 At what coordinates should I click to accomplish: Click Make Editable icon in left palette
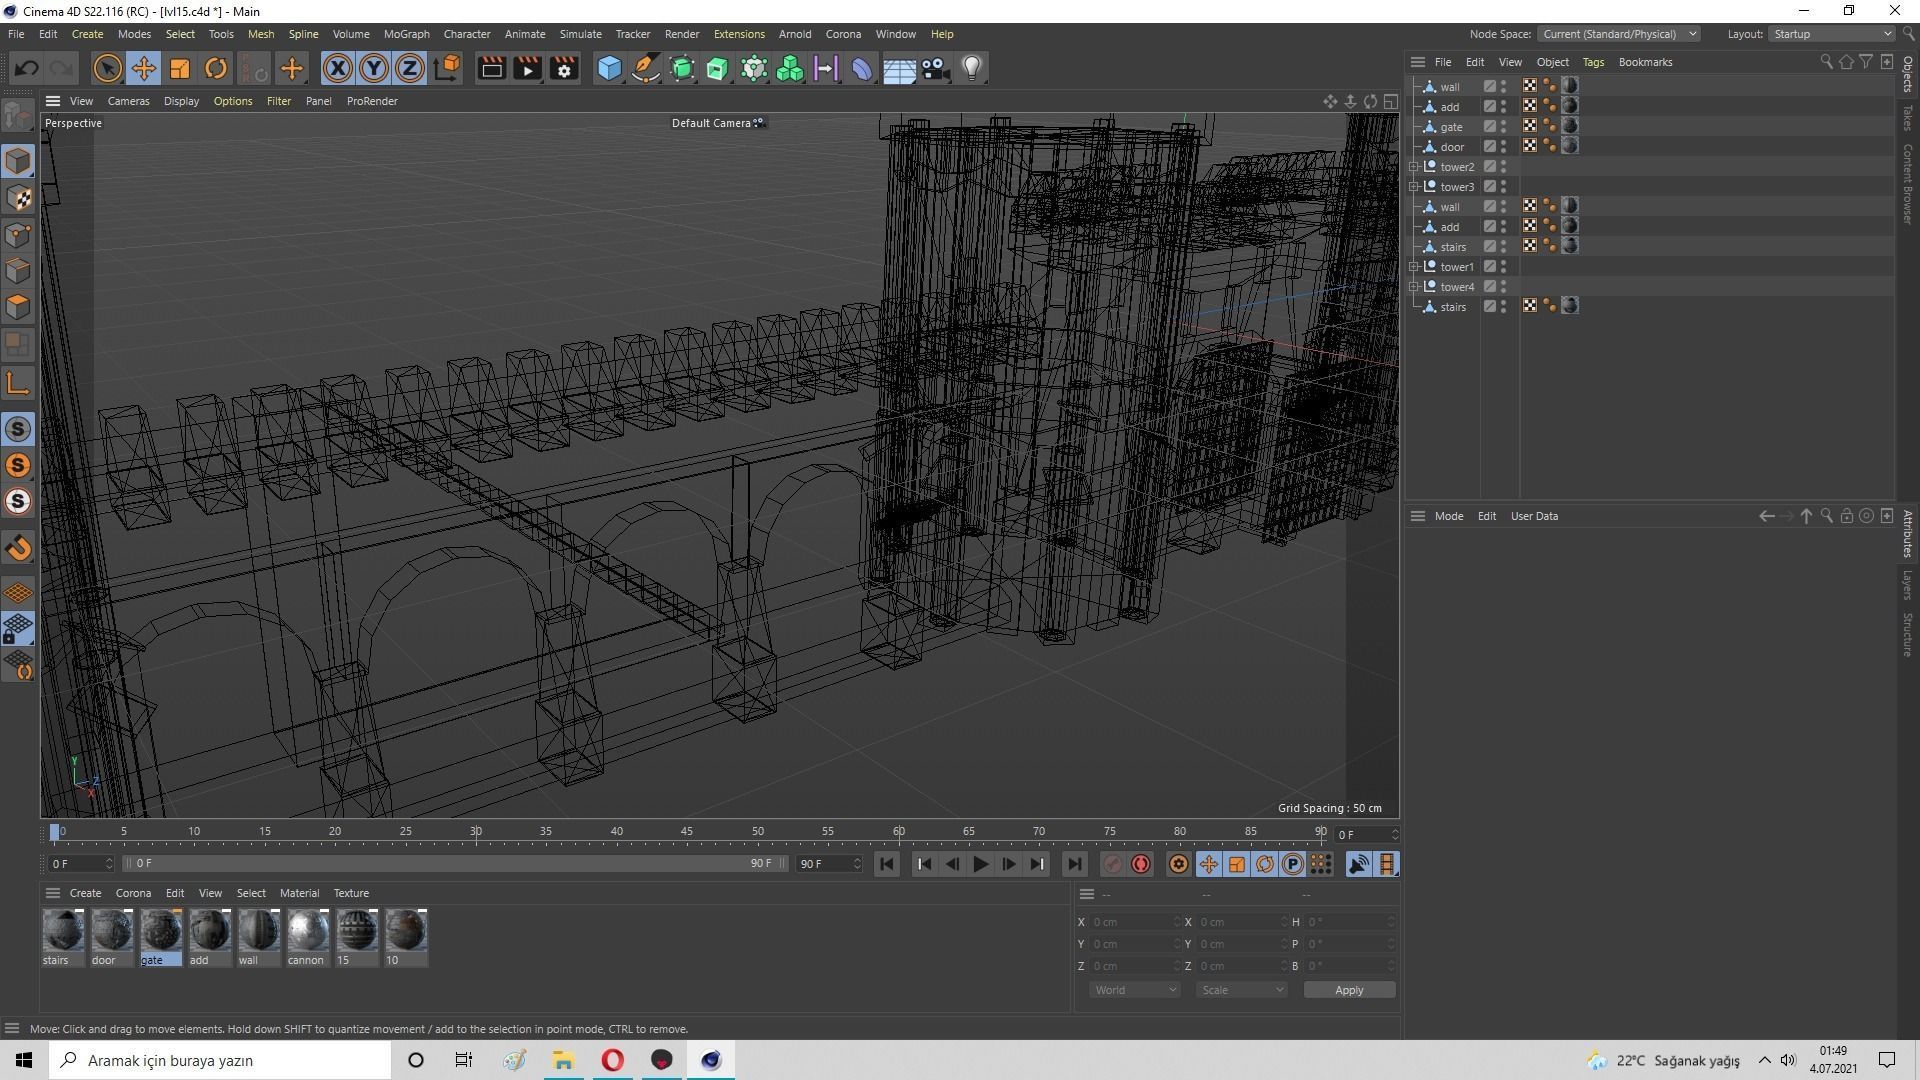coord(18,116)
